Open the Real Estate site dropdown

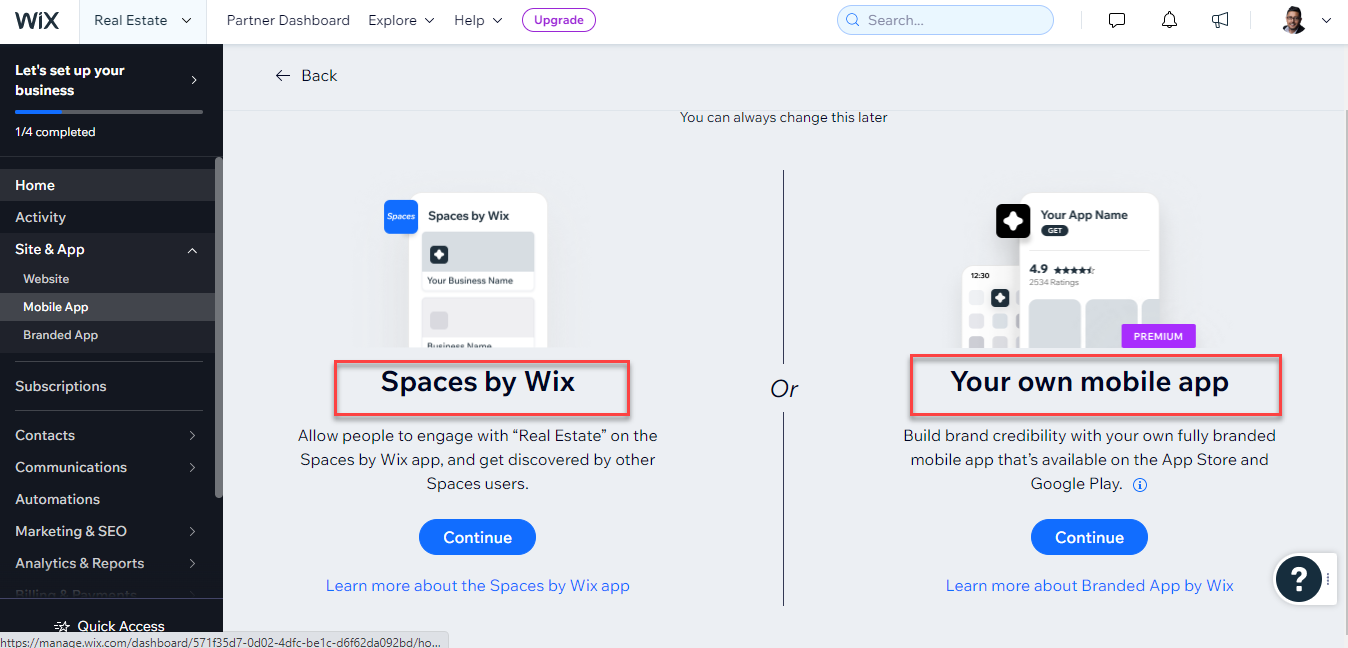[x=142, y=20]
